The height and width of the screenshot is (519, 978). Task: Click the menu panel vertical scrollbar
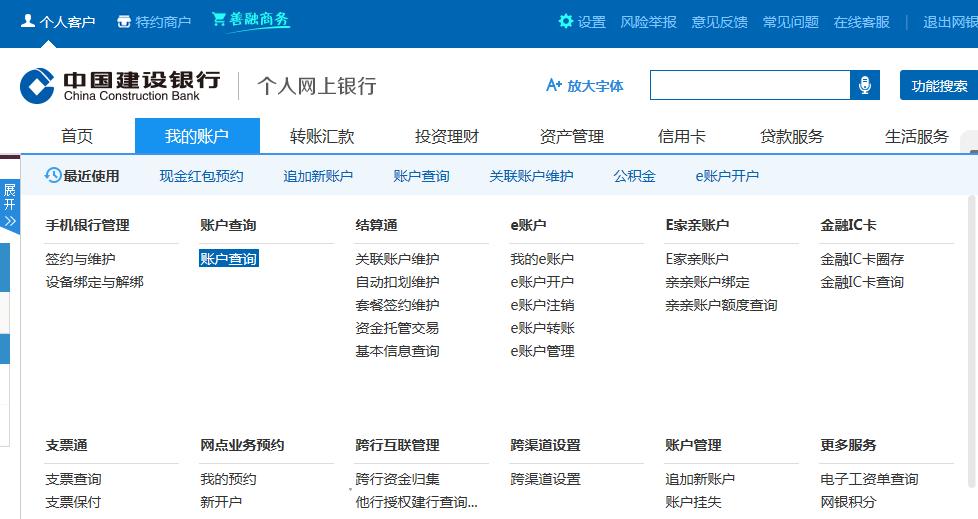click(x=971, y=341)
